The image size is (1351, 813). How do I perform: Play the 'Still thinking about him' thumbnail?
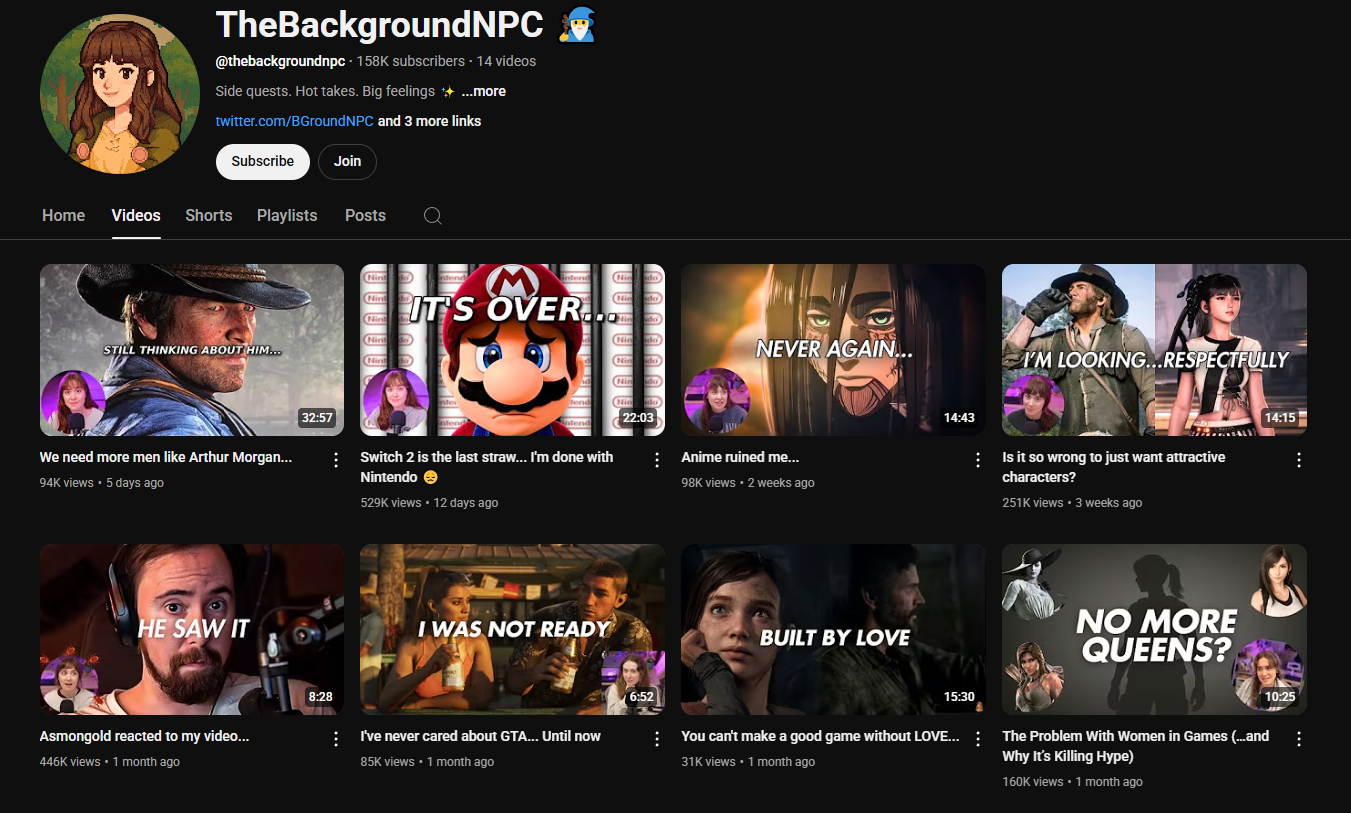(192, 350)
